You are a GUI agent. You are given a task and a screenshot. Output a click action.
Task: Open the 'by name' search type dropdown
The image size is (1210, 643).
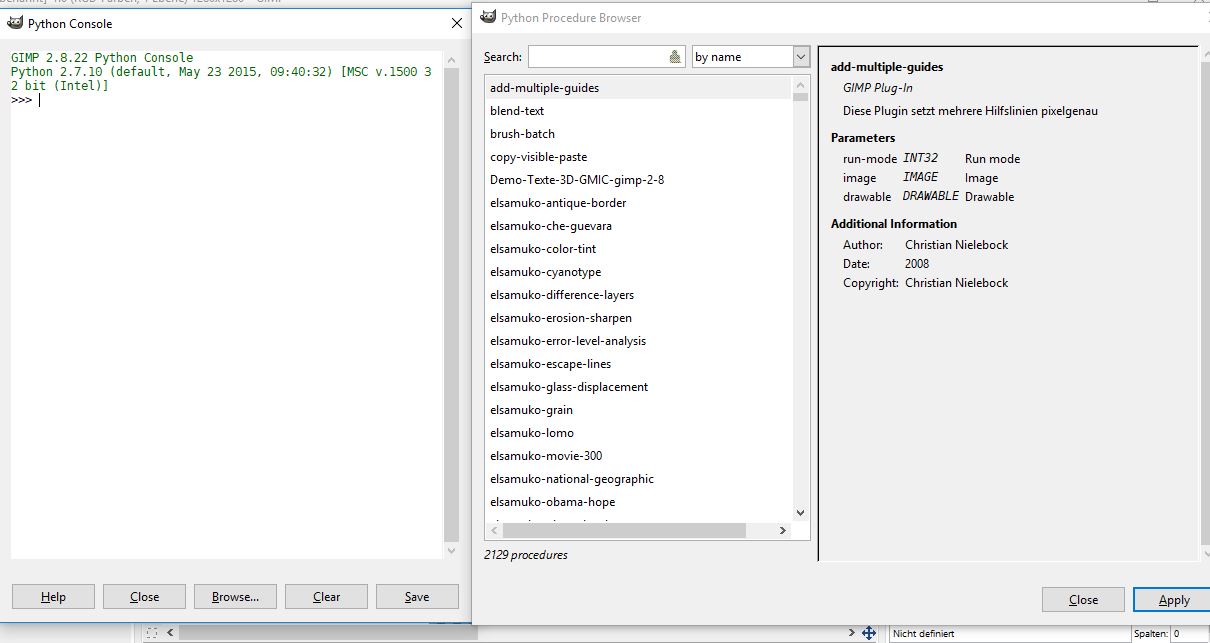click(750, 57)
